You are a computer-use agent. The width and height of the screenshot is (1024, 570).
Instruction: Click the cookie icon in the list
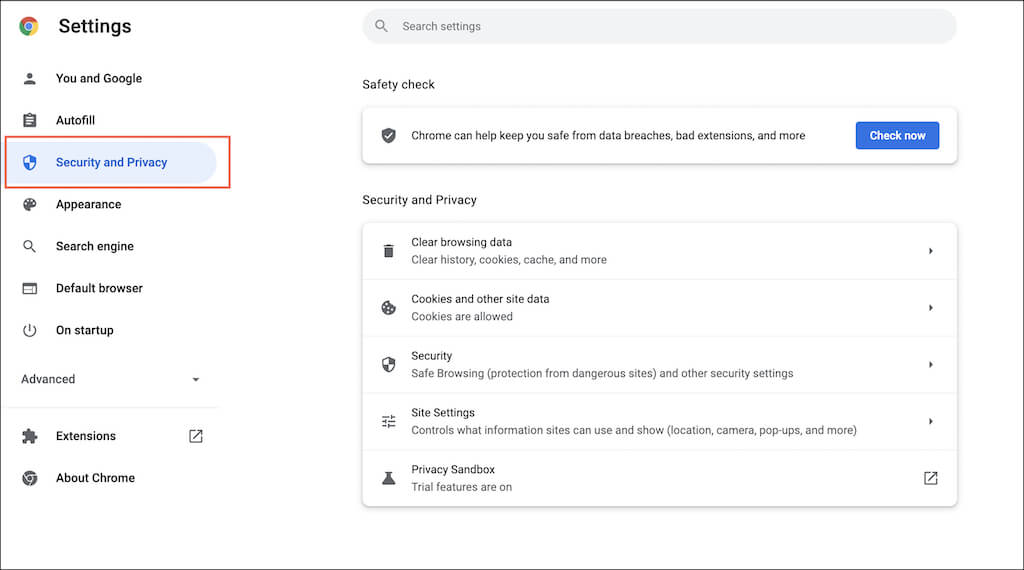pyautogui.click(x=389, y=308)
